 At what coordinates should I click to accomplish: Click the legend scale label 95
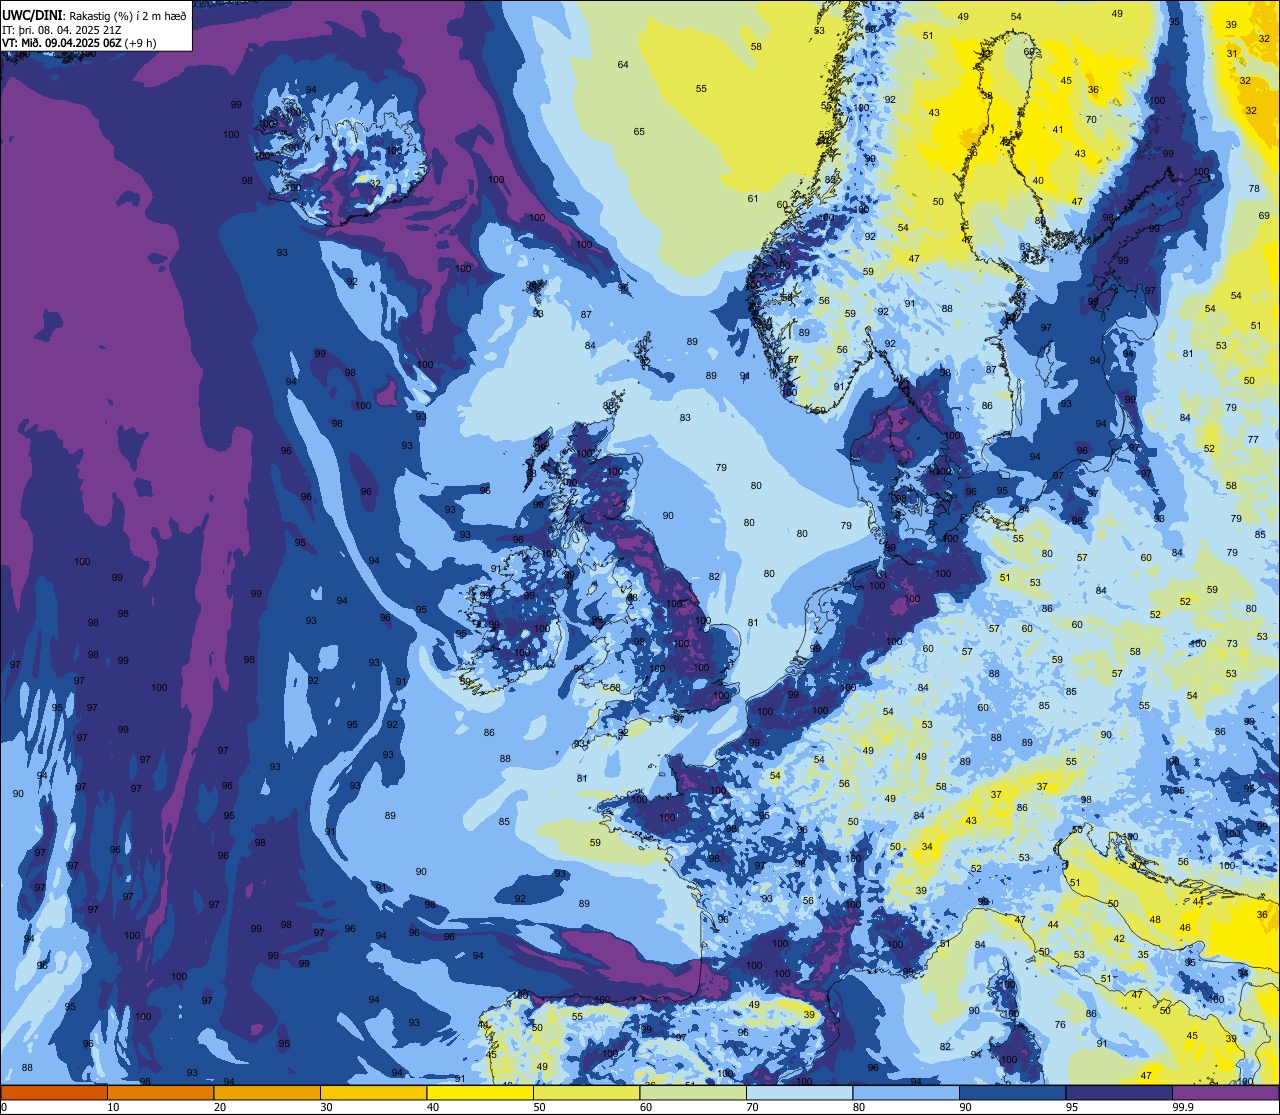coord(1072,1107)
